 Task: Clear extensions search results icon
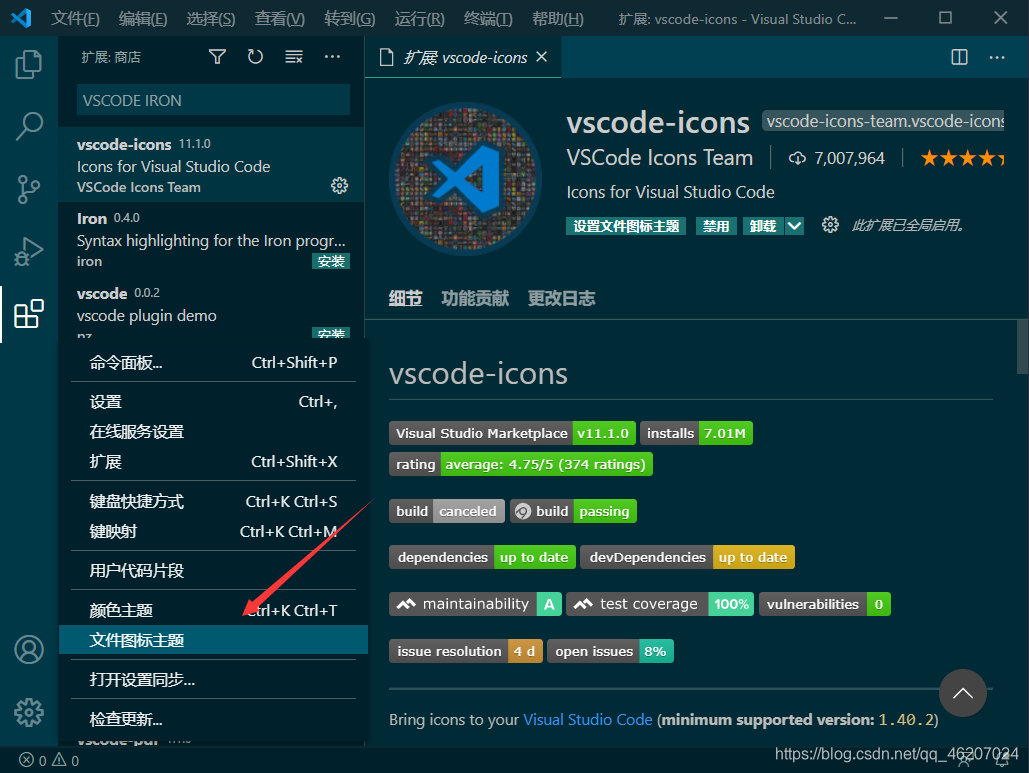[x=294, y=57]
